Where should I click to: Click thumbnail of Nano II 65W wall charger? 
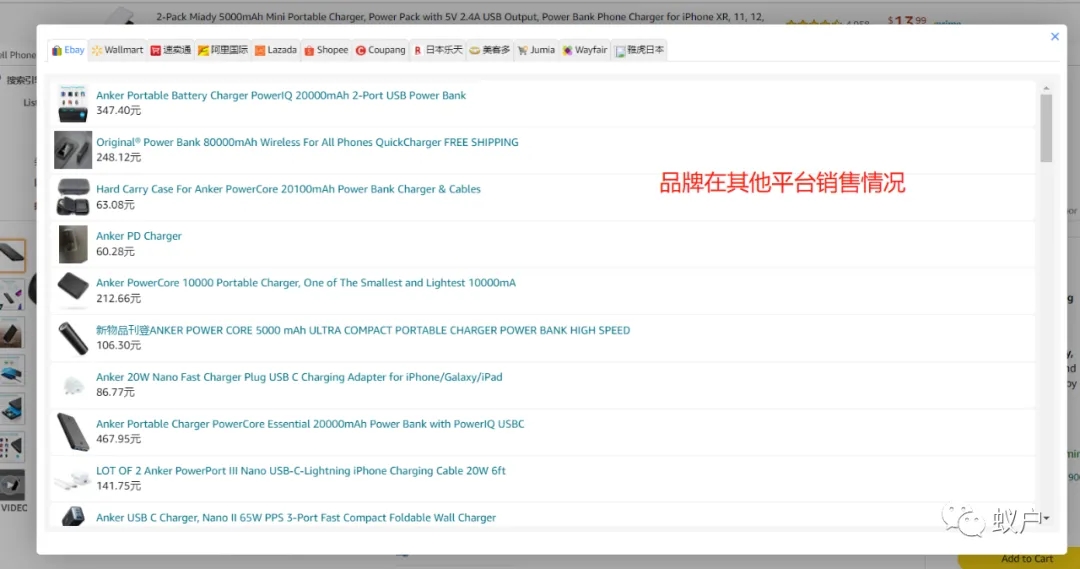pyautogui.click(x=73, y=517)
